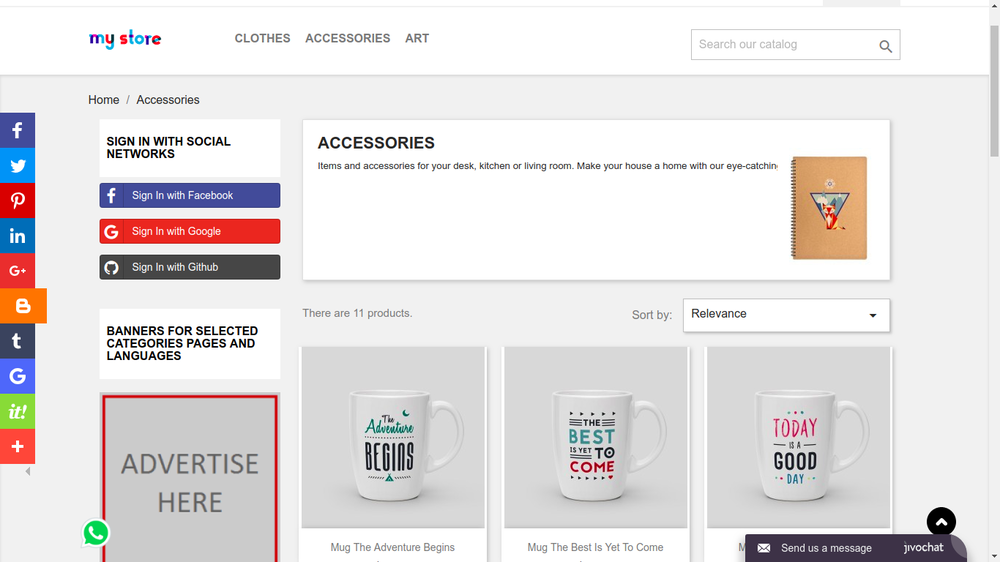Share page via Facebook sidebar icon
1000x562 pixels.
(x=17, y=130)
